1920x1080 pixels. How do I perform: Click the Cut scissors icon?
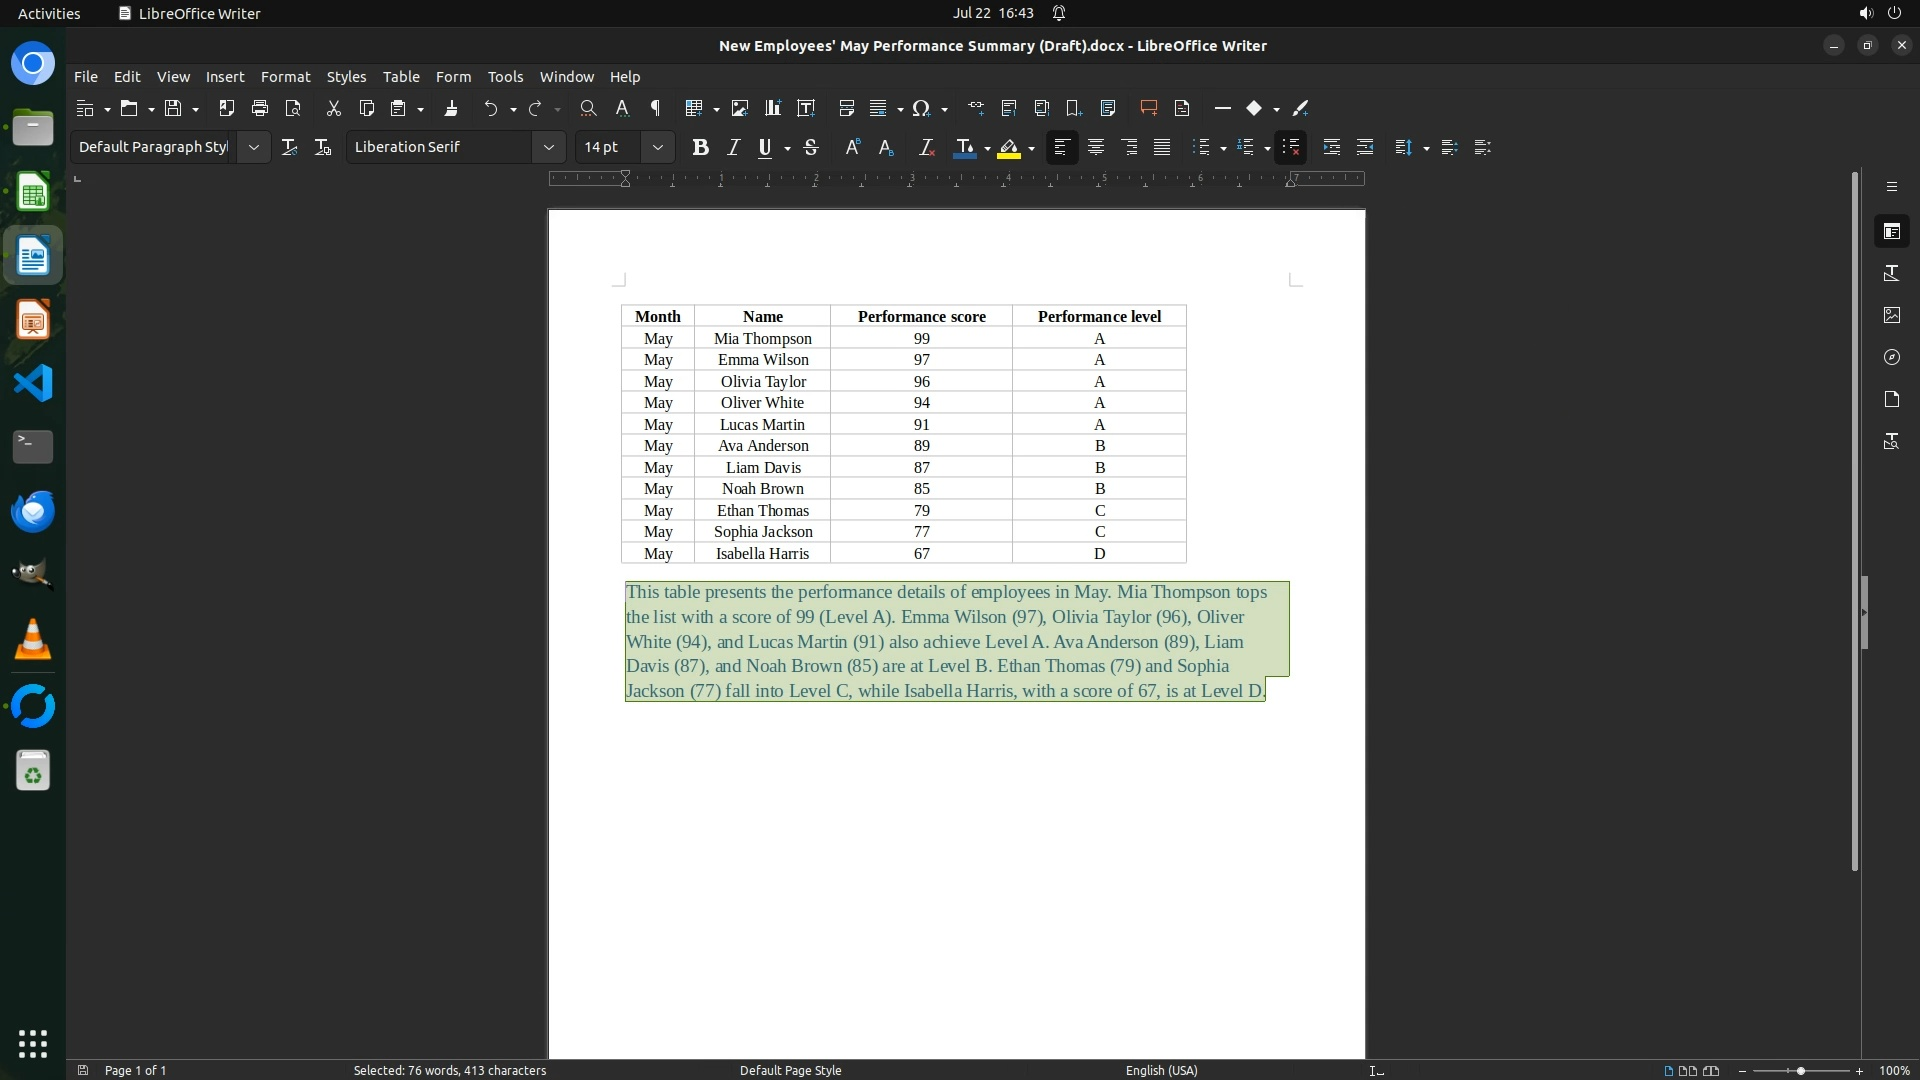coord(334,108)
